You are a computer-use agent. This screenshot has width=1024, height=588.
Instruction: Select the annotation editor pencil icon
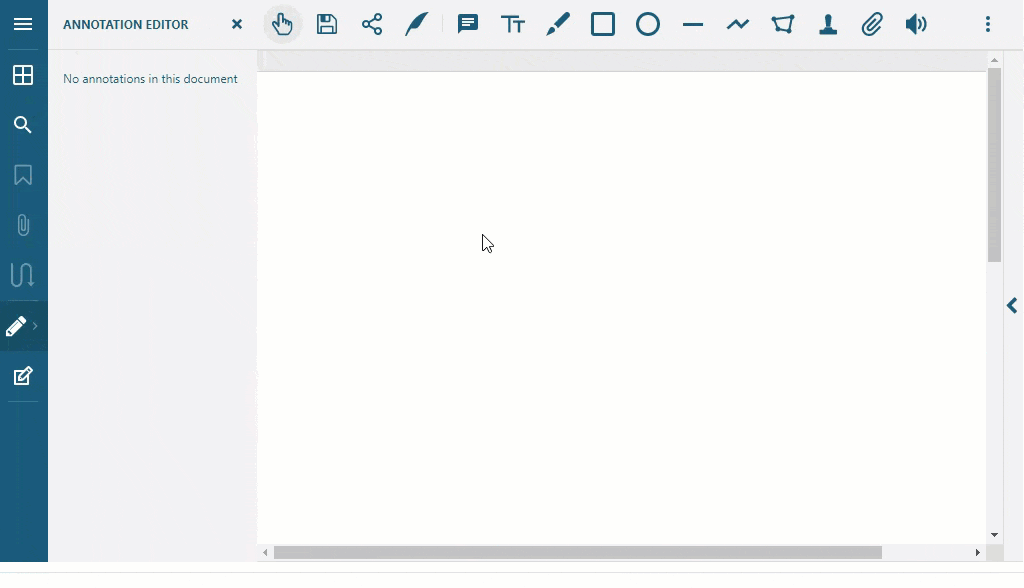(16, 326)
